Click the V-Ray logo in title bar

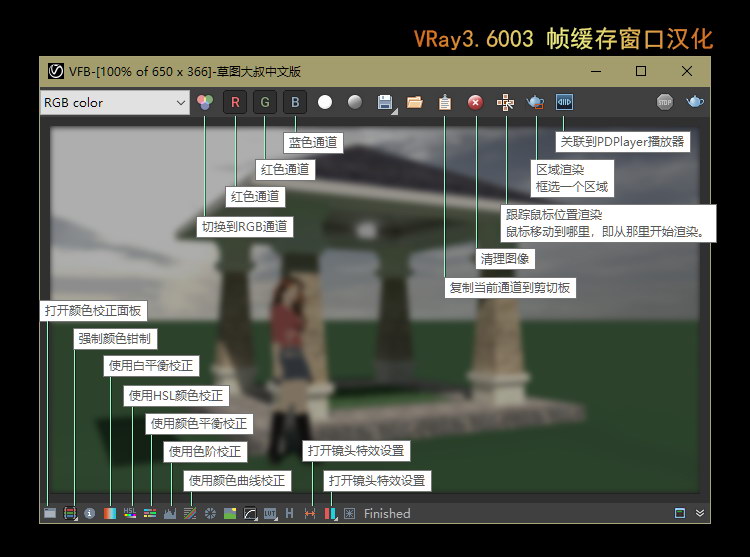point(56,71)
